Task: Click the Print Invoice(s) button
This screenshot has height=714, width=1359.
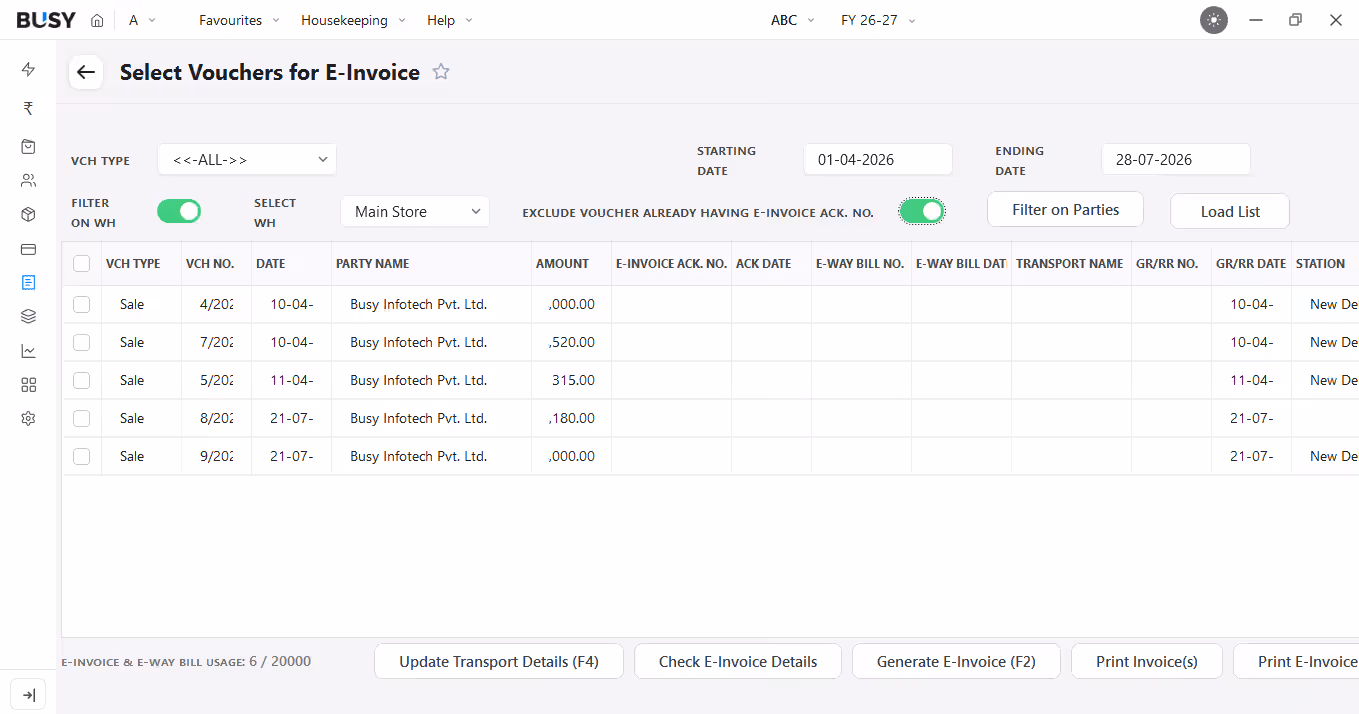Action: (1146, 662)
